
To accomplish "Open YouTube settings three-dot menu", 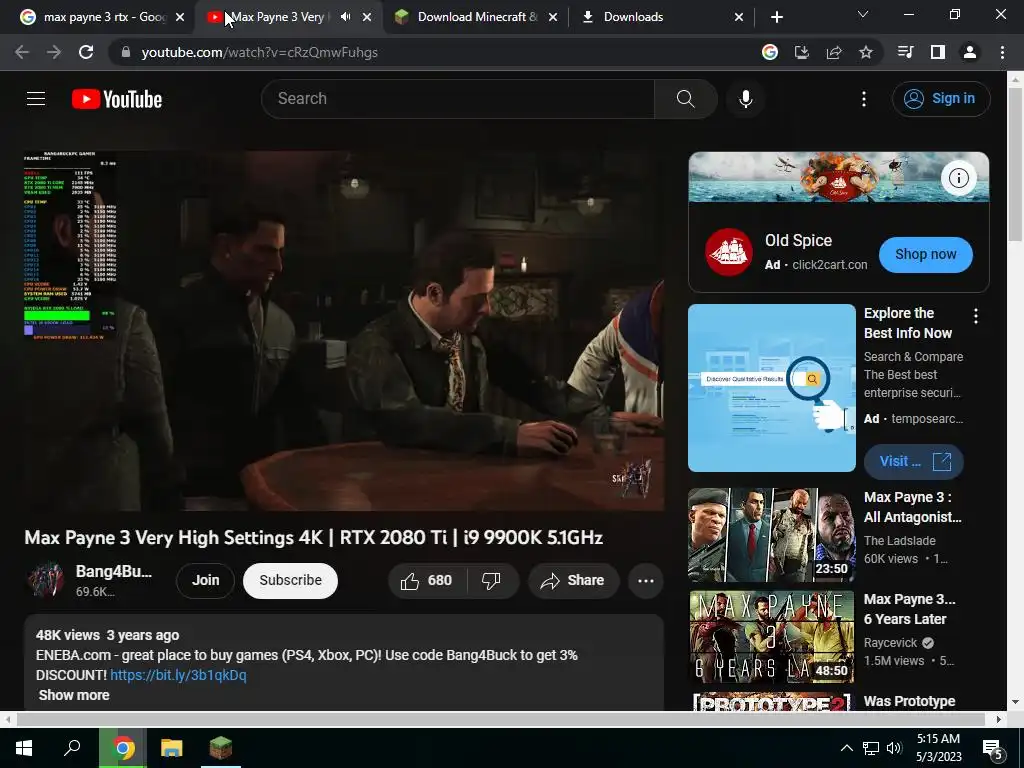I will coord(863,99).
